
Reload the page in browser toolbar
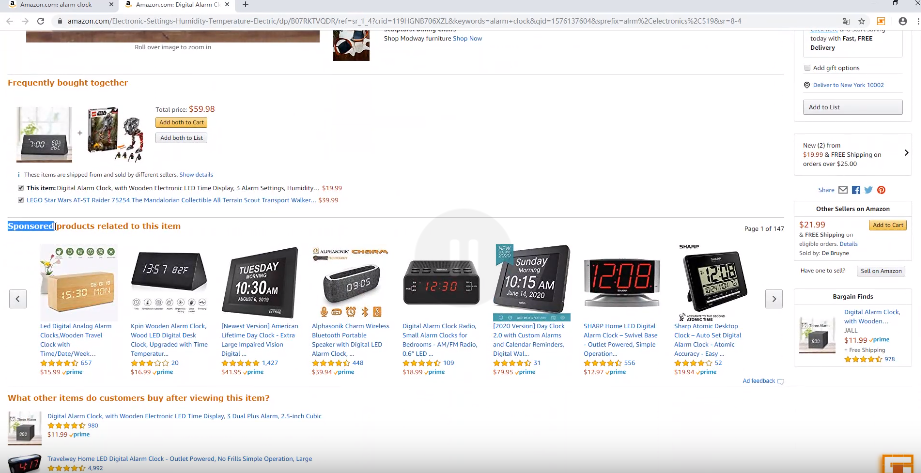click(x=41, y=21)
